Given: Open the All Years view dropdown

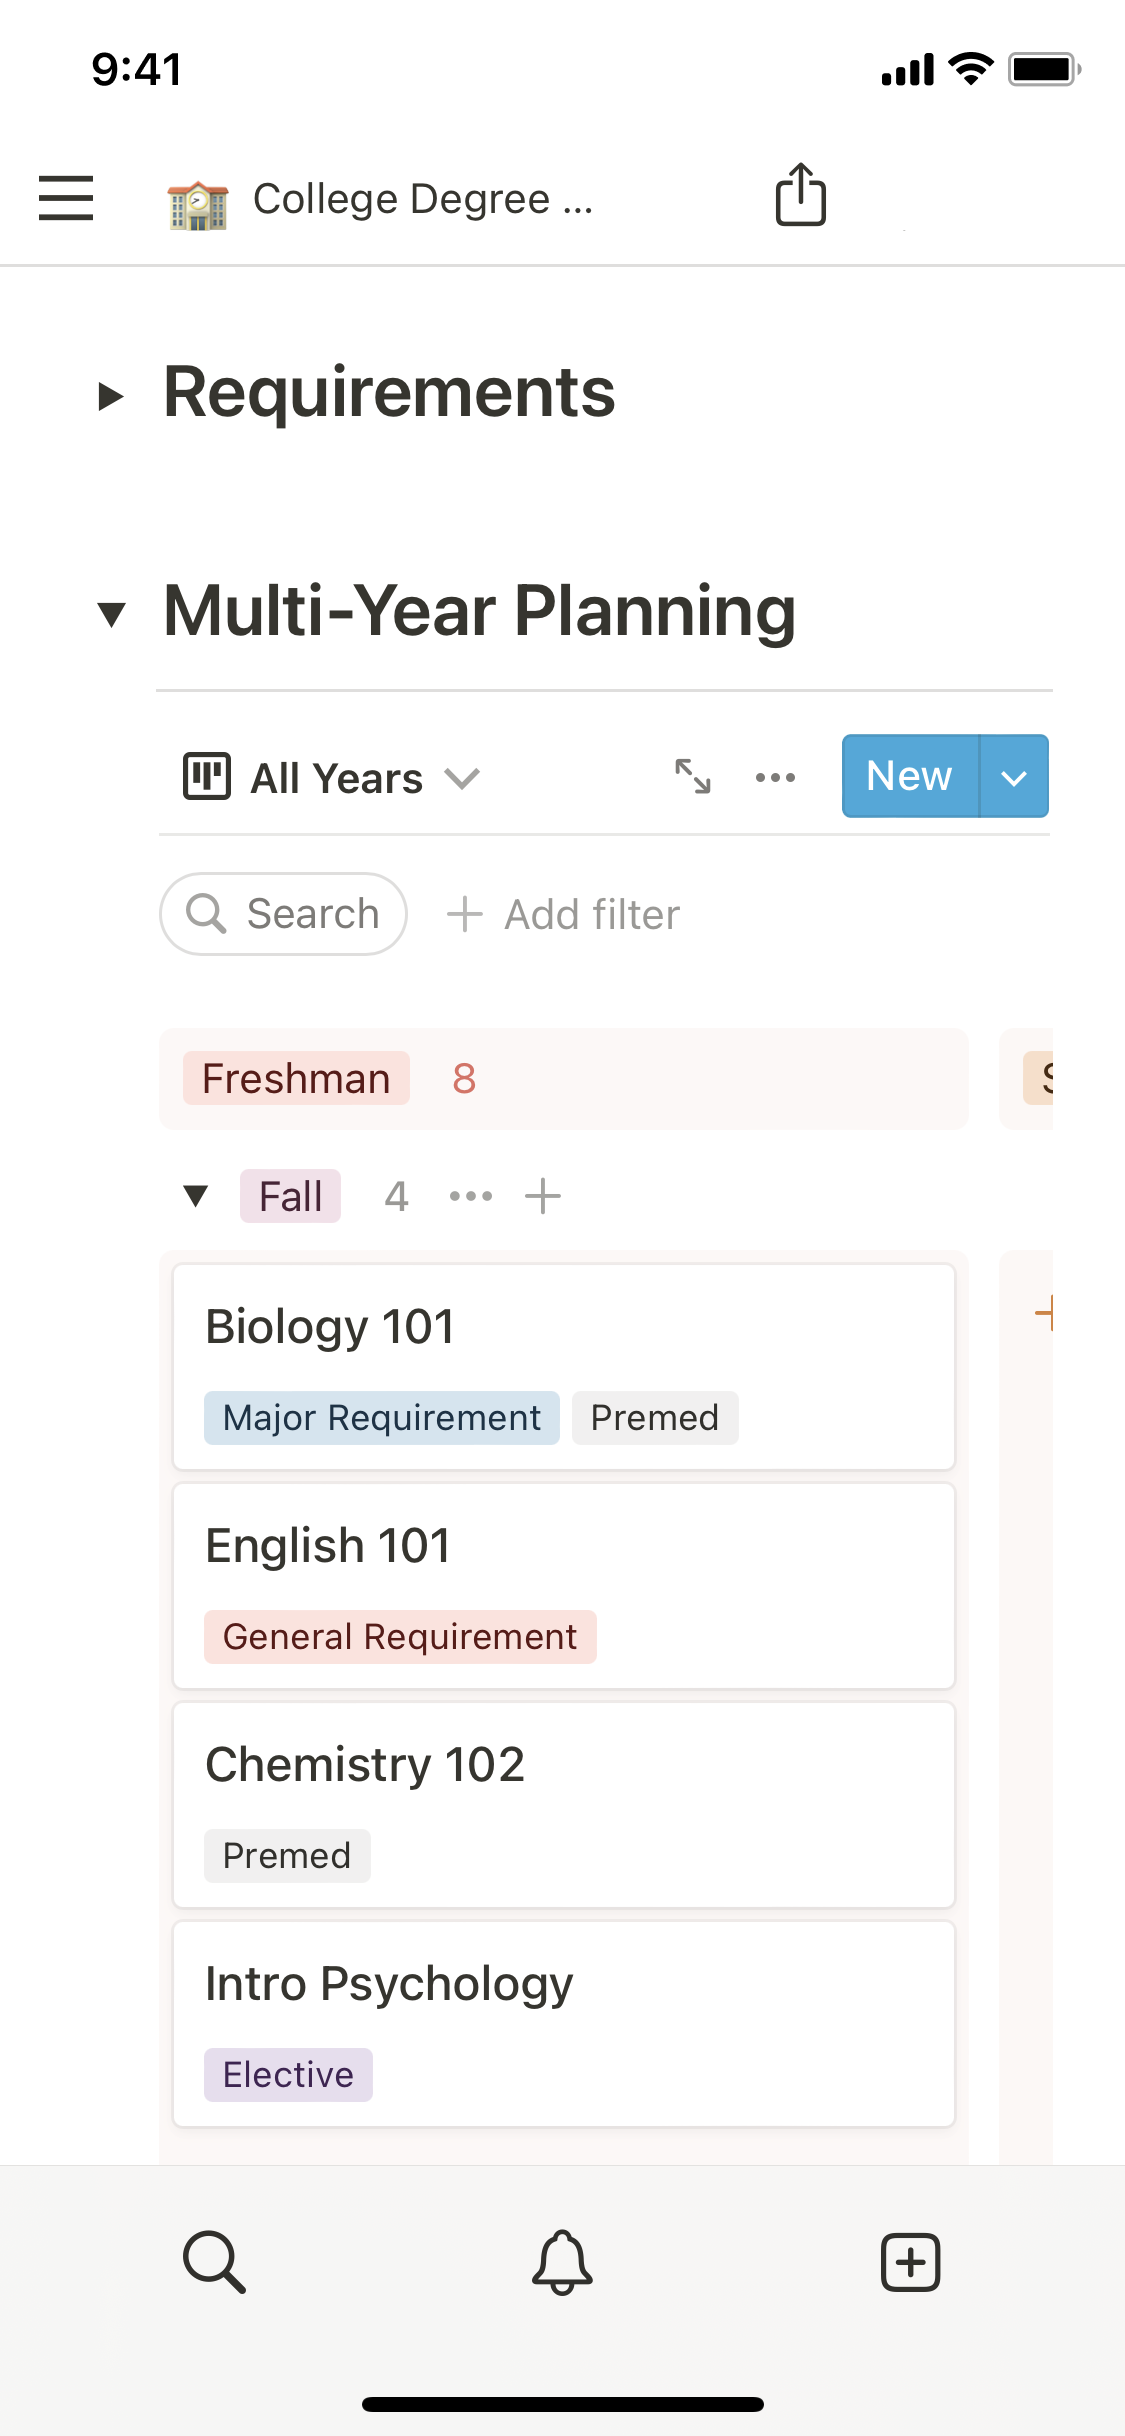Looking at the screenshot, I should [332, 777].
